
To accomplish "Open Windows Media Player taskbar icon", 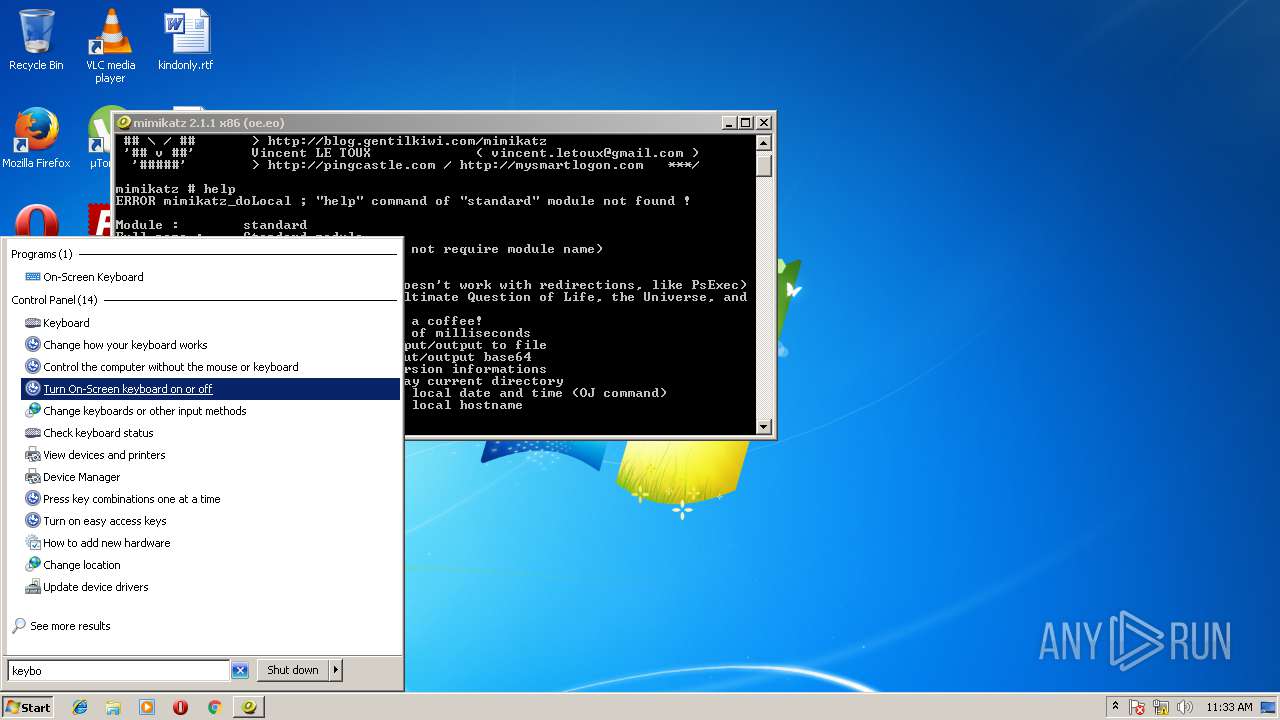I will (147, 707).
